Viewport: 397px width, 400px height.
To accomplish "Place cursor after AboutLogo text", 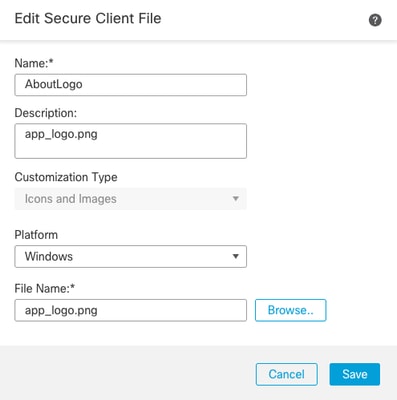I will (83, 84).
